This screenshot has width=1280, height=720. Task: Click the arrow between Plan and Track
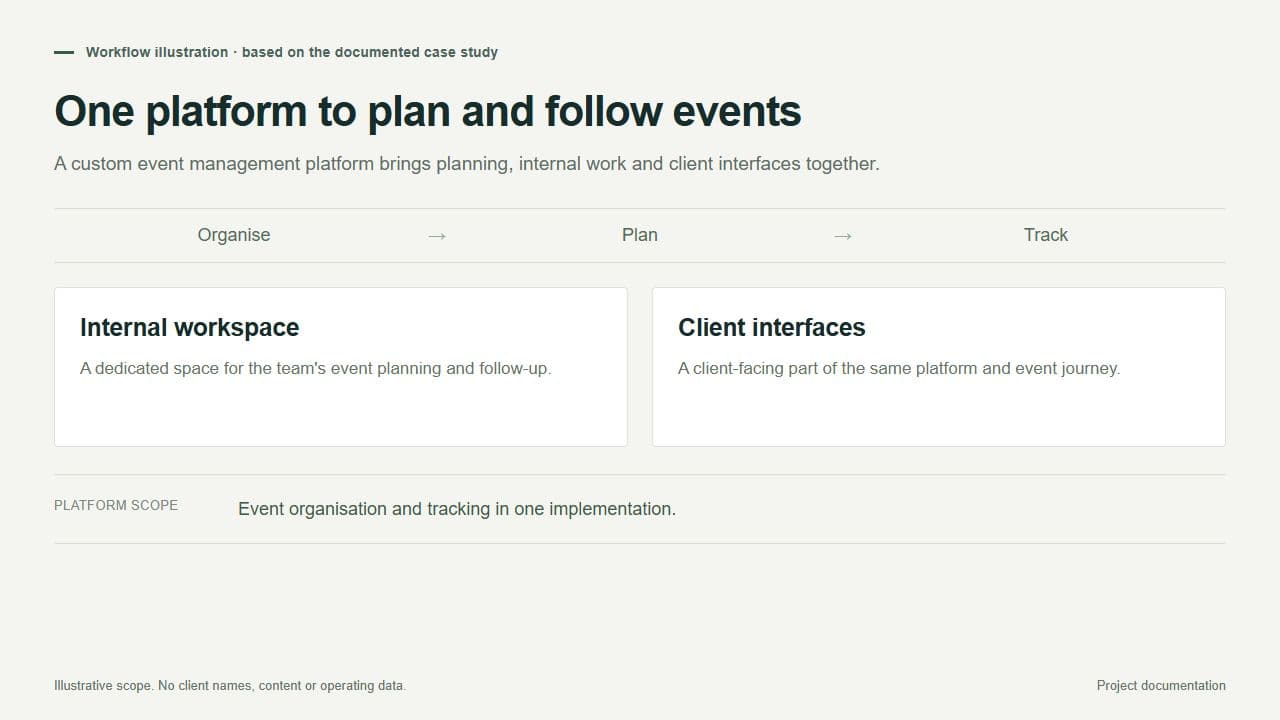pyautogui.click(x=843, y=236)
